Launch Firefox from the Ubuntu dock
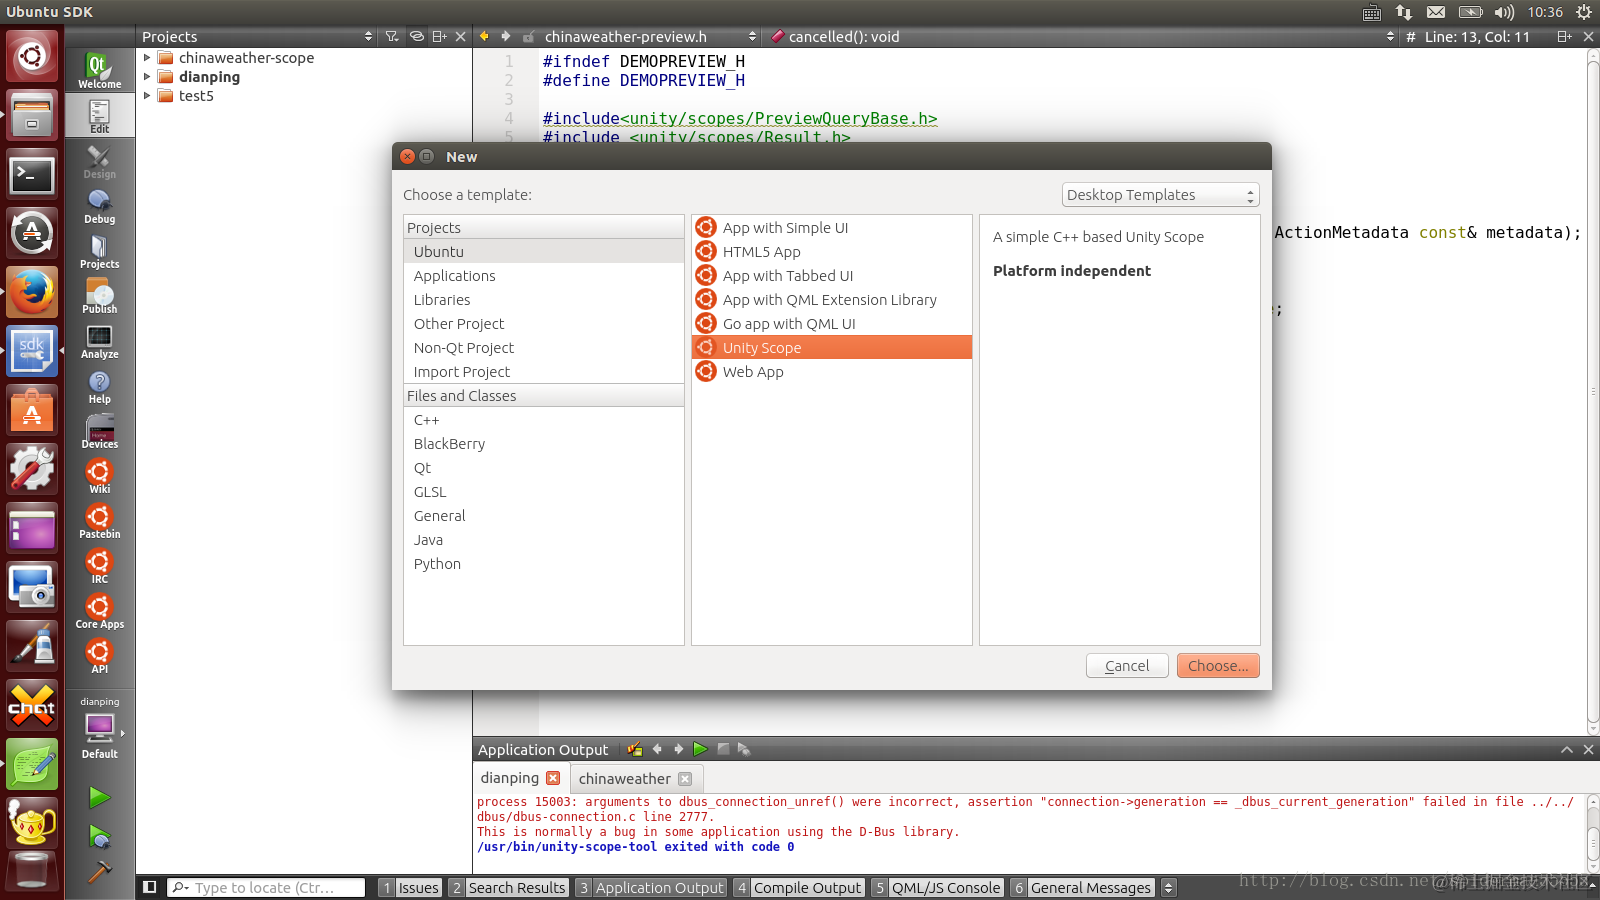This screenshot has width=1600, height=900. [32, 293]
